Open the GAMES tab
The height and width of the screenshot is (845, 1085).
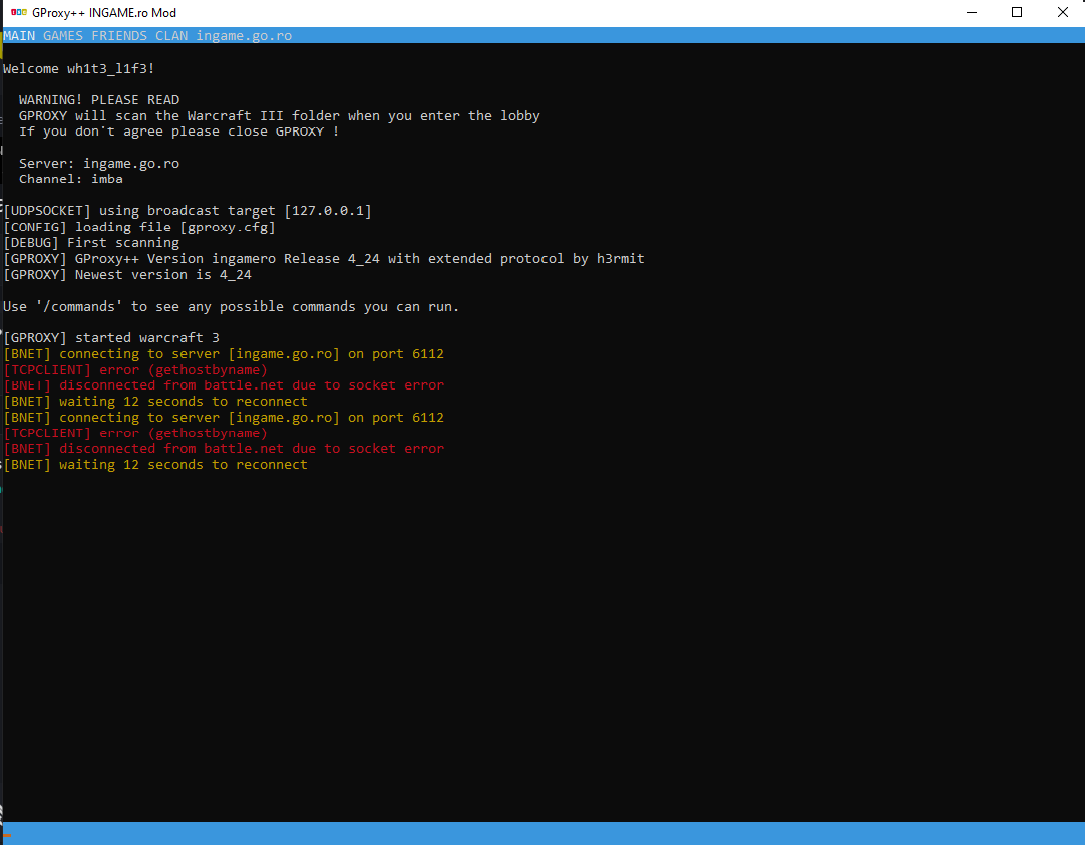click(63, 35)
